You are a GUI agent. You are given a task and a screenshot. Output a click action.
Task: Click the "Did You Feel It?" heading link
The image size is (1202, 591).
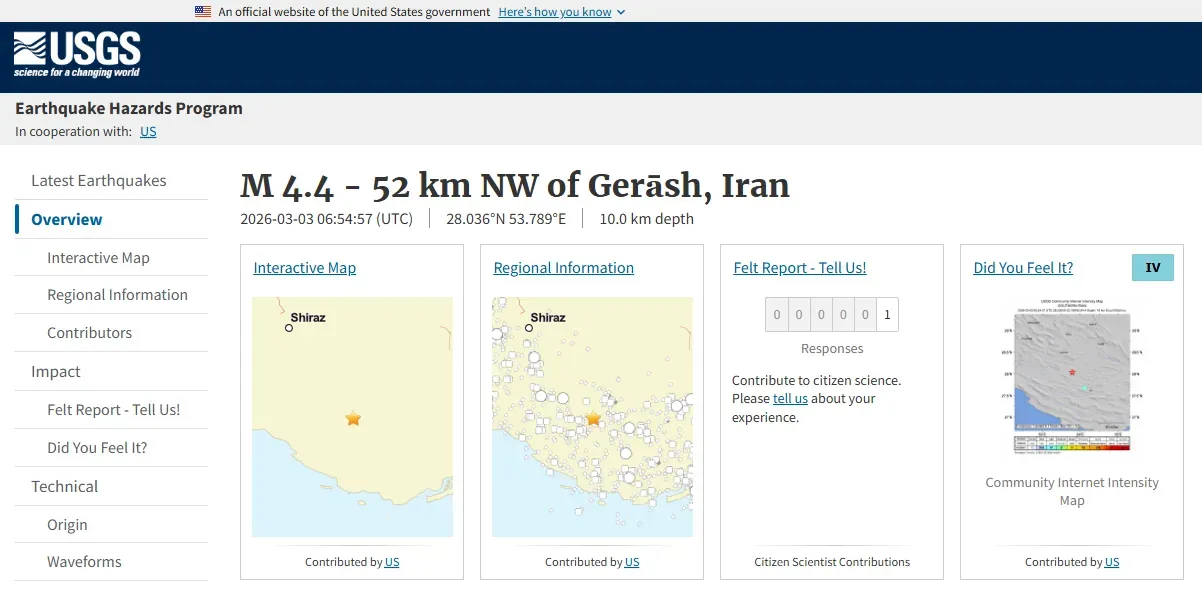point(1023,267)
